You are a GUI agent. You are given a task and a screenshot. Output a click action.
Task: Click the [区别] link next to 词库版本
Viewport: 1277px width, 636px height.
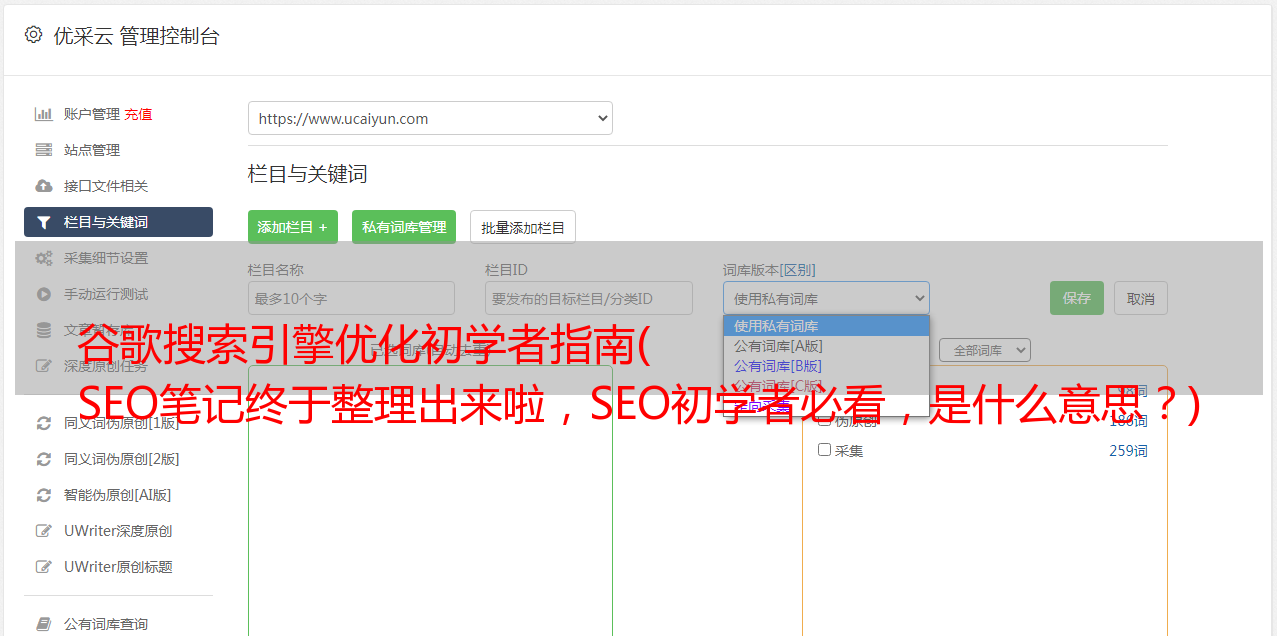[x=799, y=270]
